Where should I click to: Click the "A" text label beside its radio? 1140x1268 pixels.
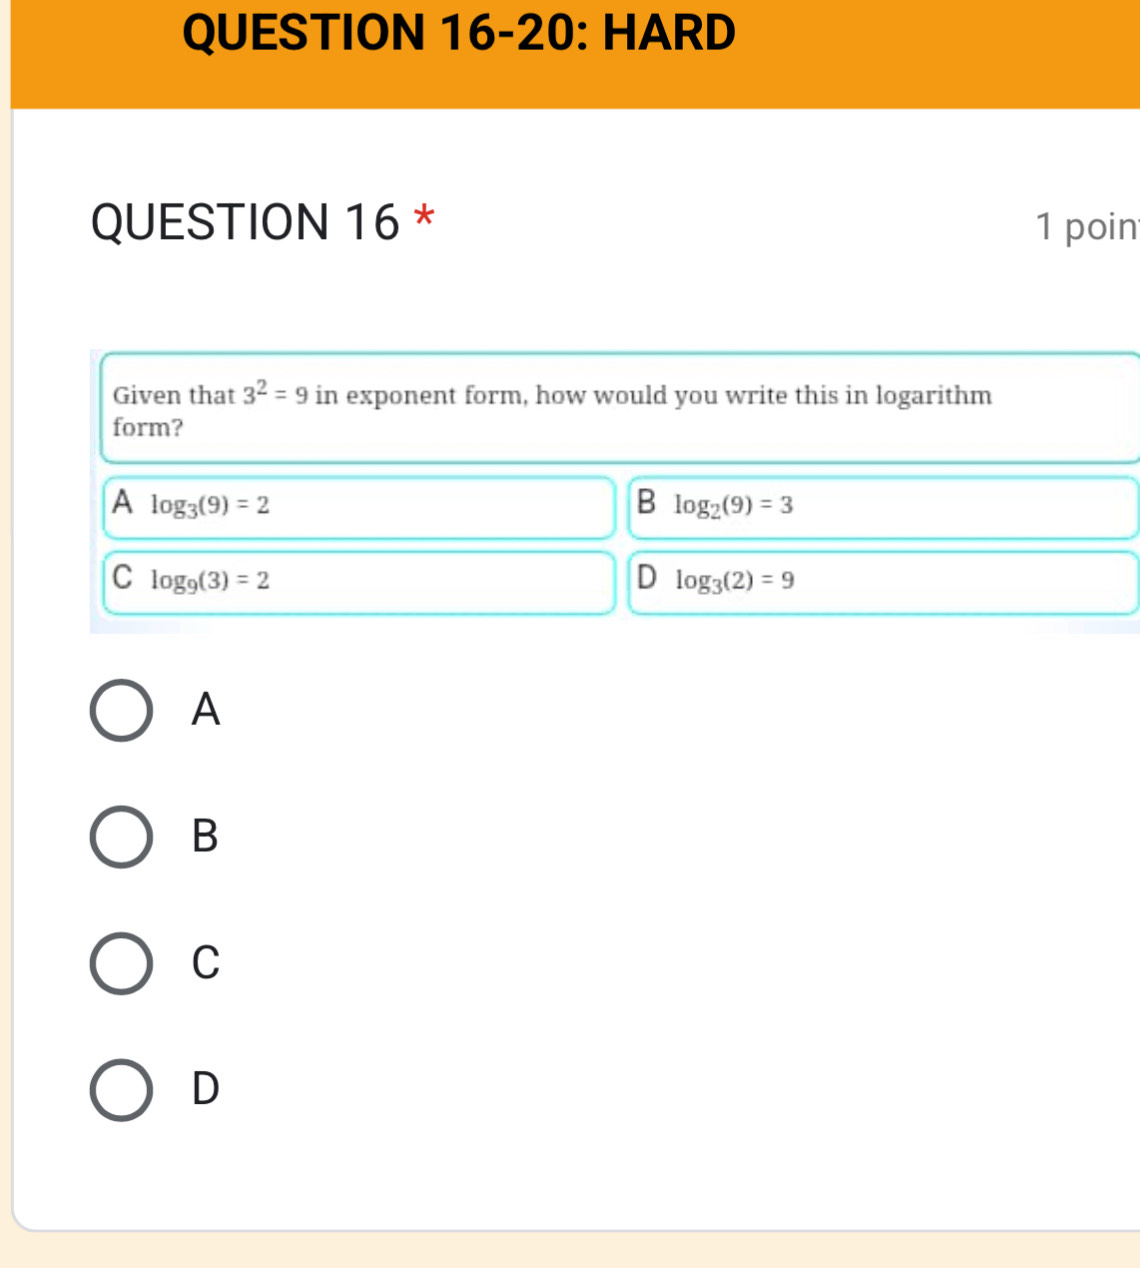tap(205, 710)
